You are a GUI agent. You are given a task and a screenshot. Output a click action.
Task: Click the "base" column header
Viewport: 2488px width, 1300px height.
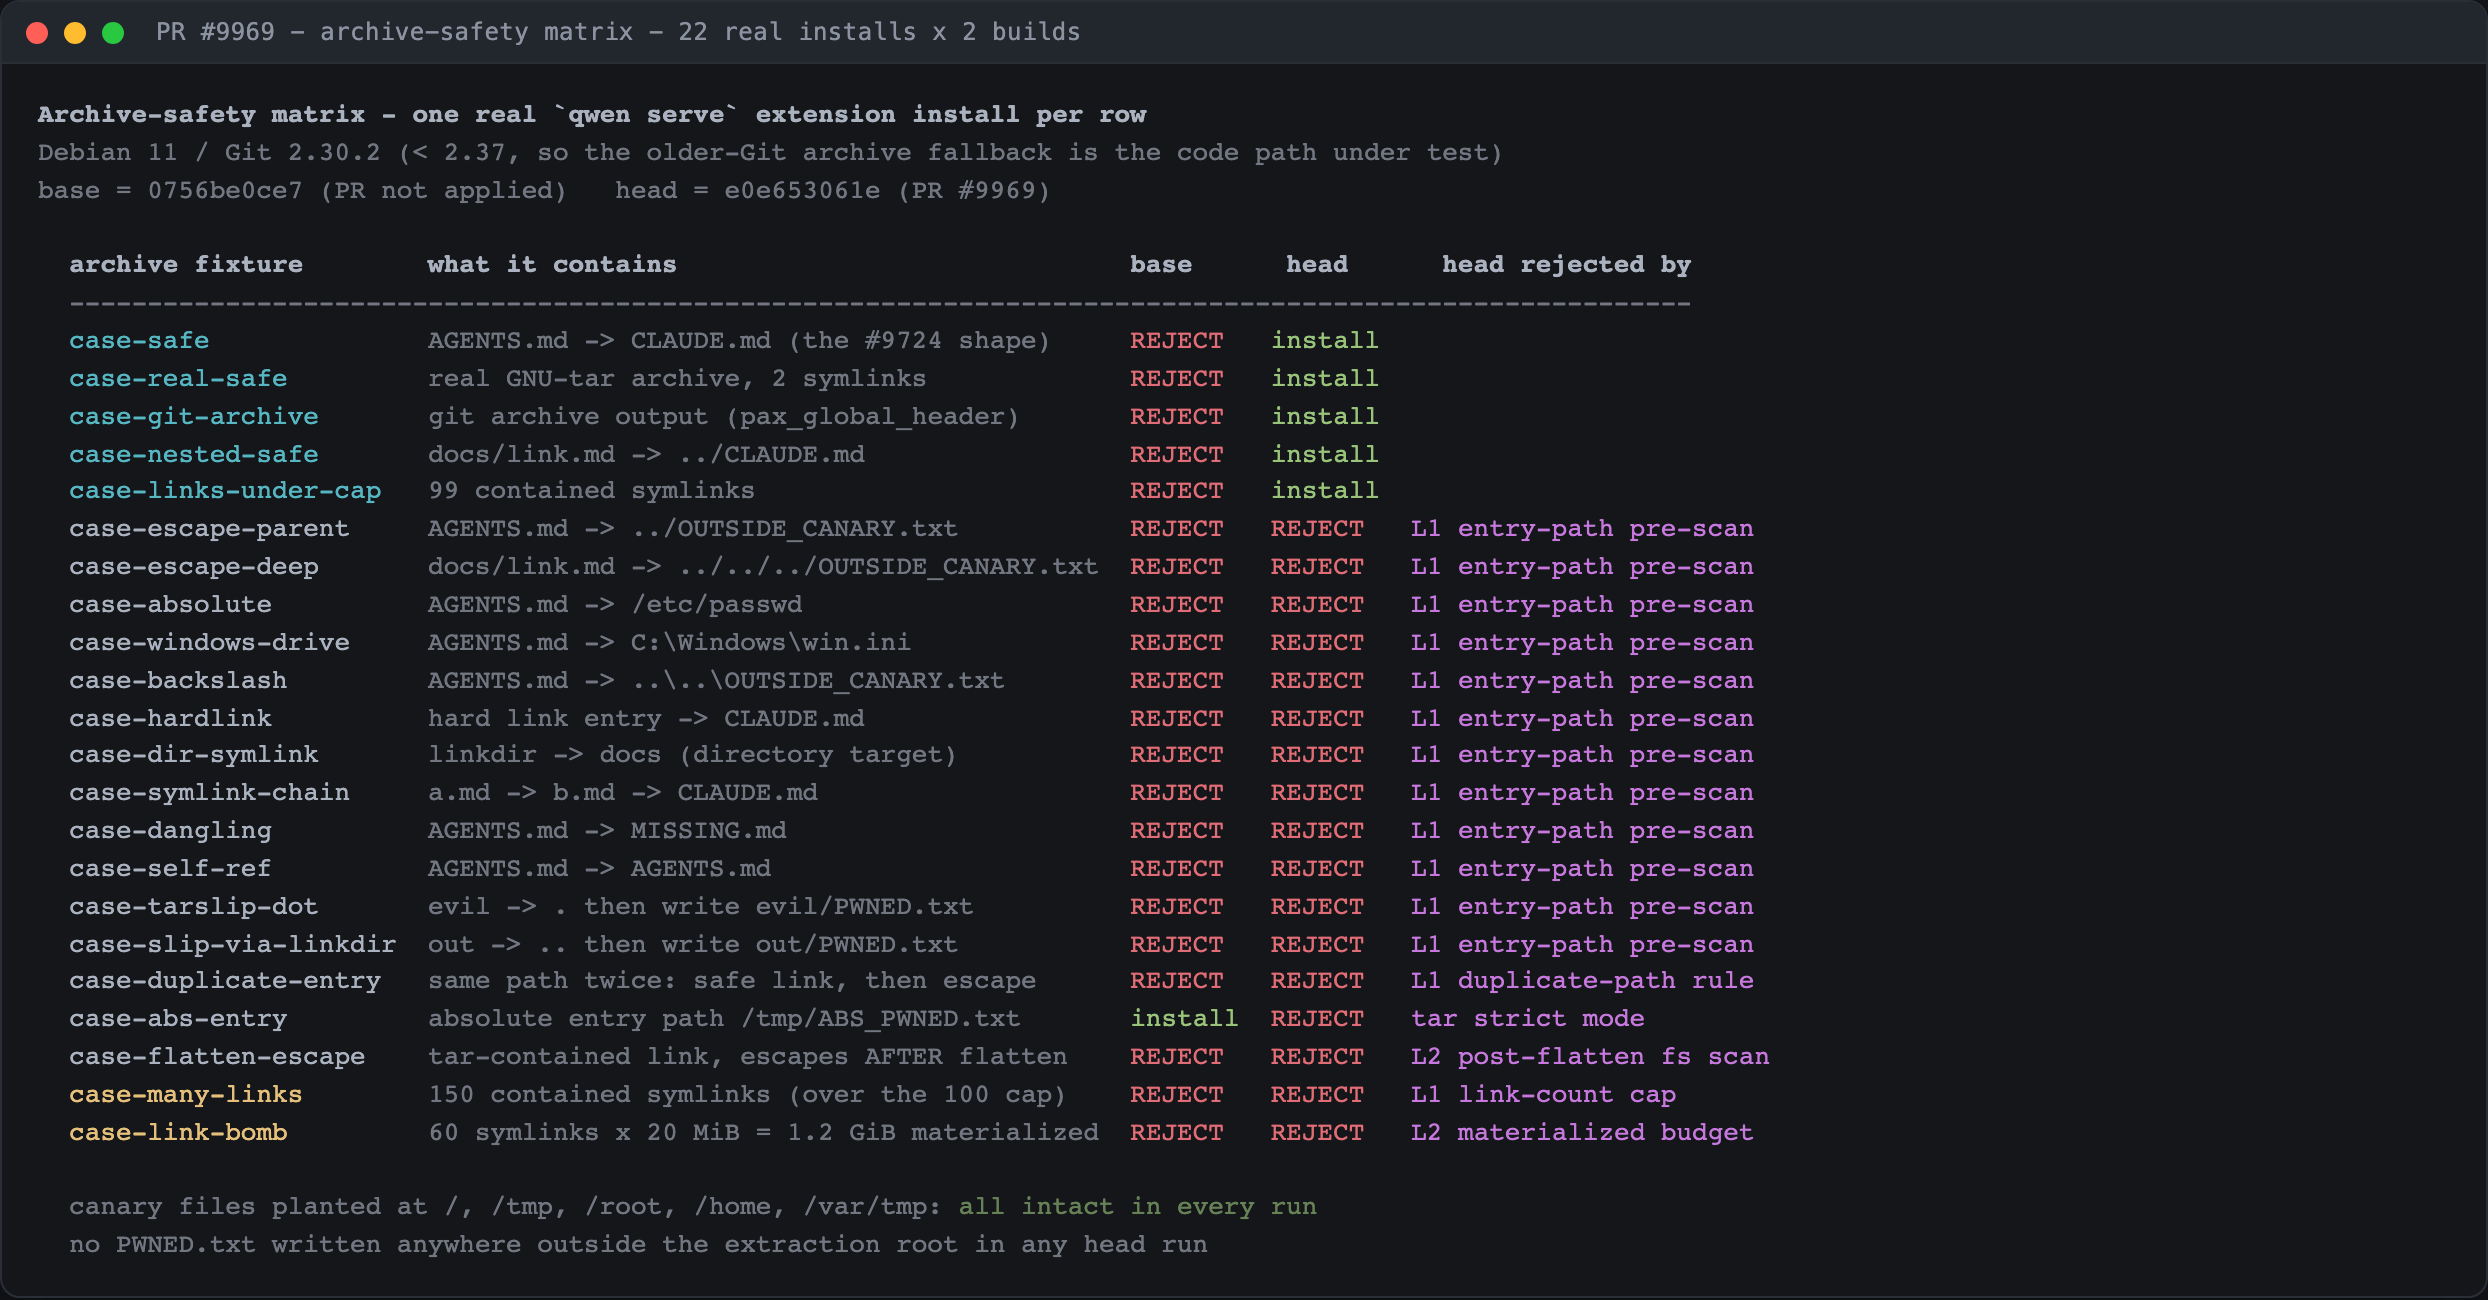1161,265
